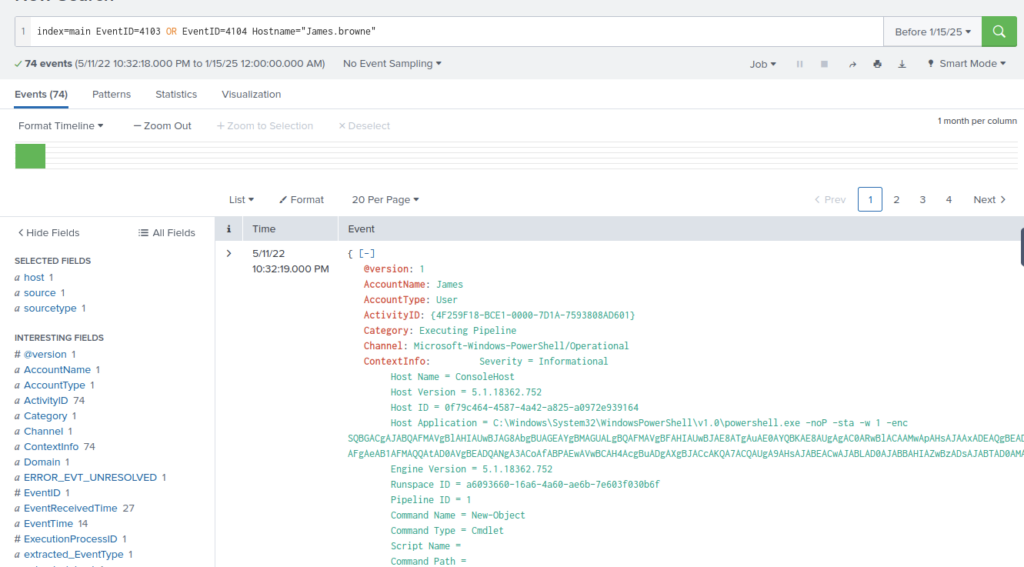Screen dimensions: 1024x567
Task: Open ExecutionProcessID field
Action: click(71, 539)
